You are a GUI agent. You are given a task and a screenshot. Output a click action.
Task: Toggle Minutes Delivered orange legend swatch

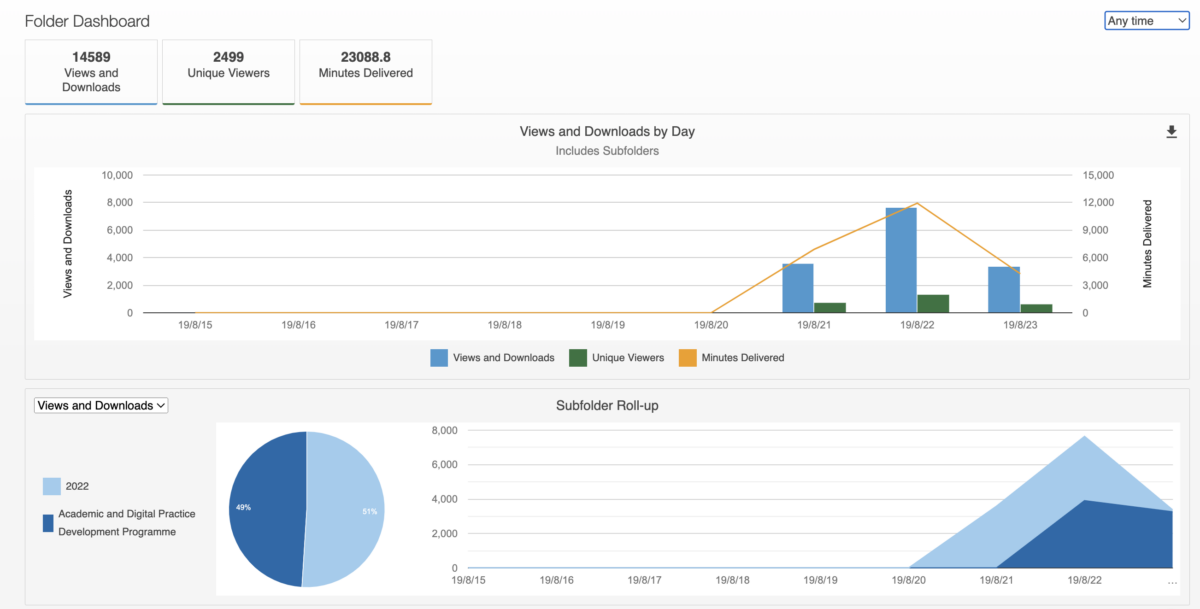click(x=687, y=357)
